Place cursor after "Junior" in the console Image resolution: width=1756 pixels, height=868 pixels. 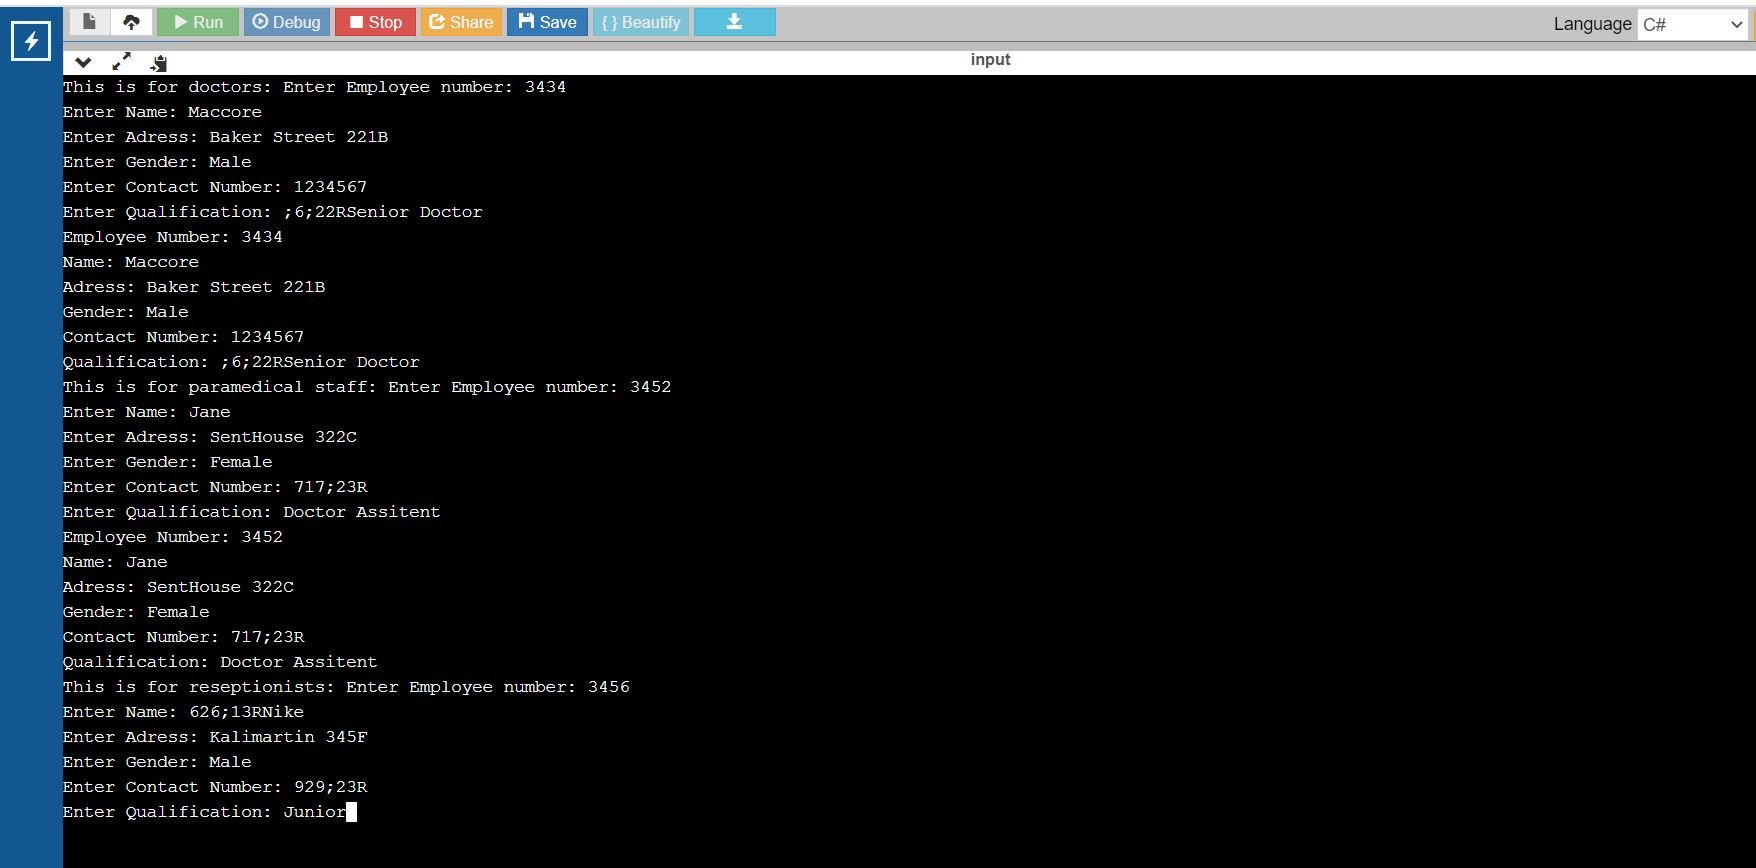351,812
